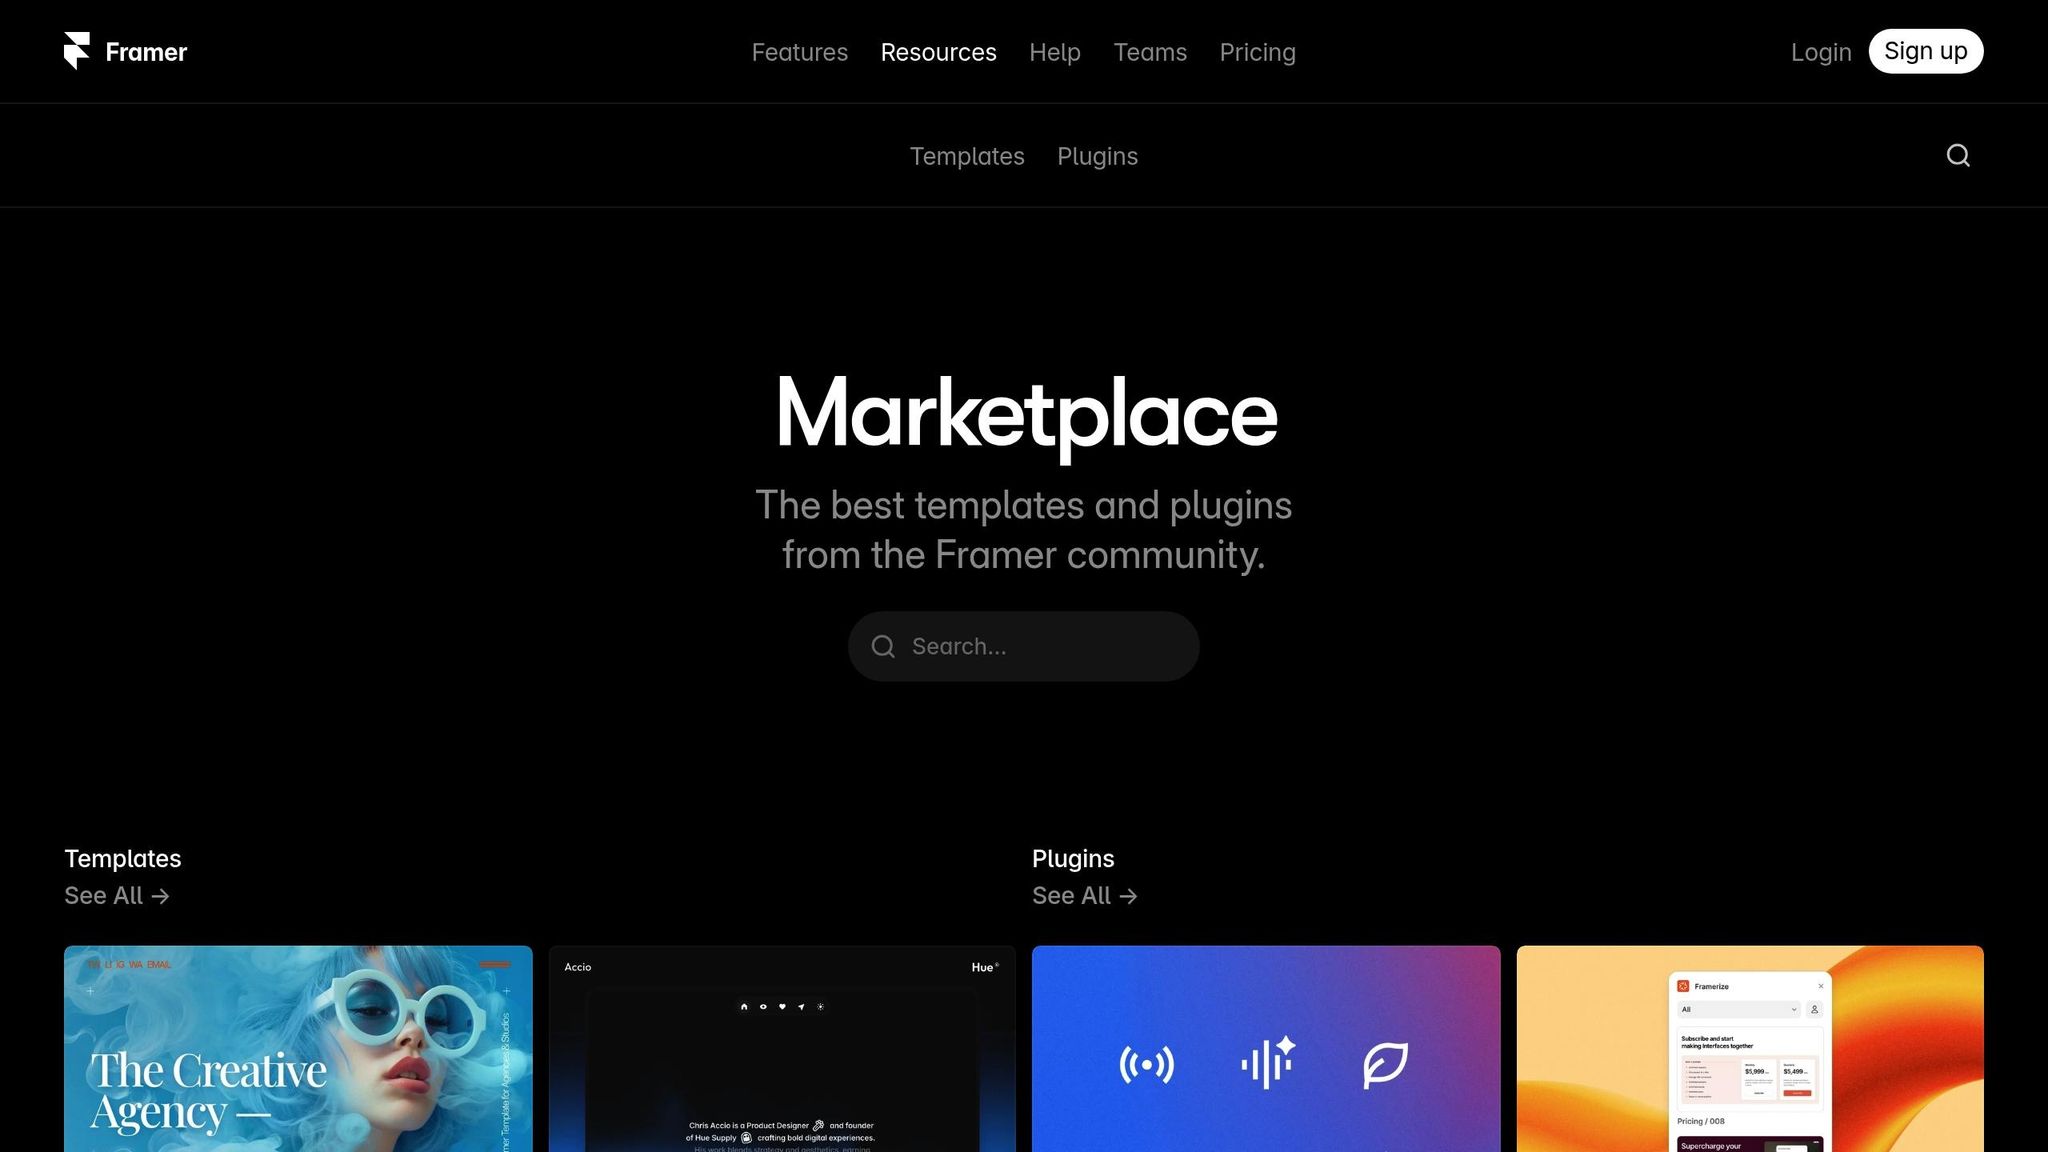2048x1152 pixels.
Task: Open The Creative Agency template thumbnail
Action: (x=298, y=1049)
